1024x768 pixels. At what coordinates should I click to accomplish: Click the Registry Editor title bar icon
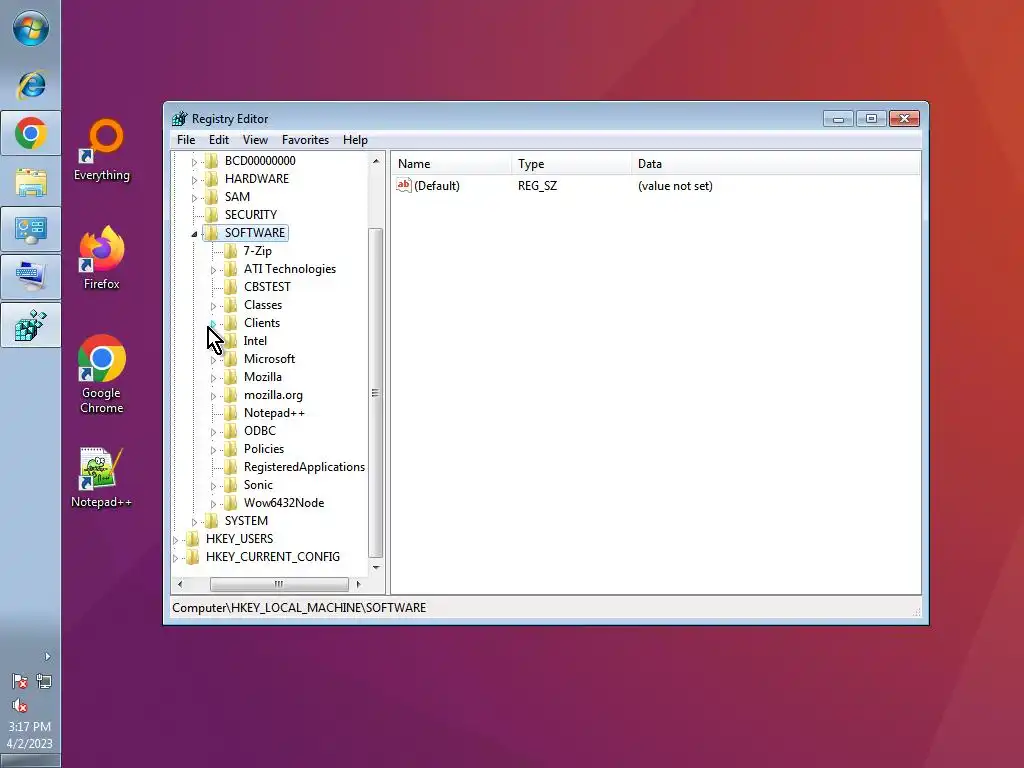[x=180, y=118]
